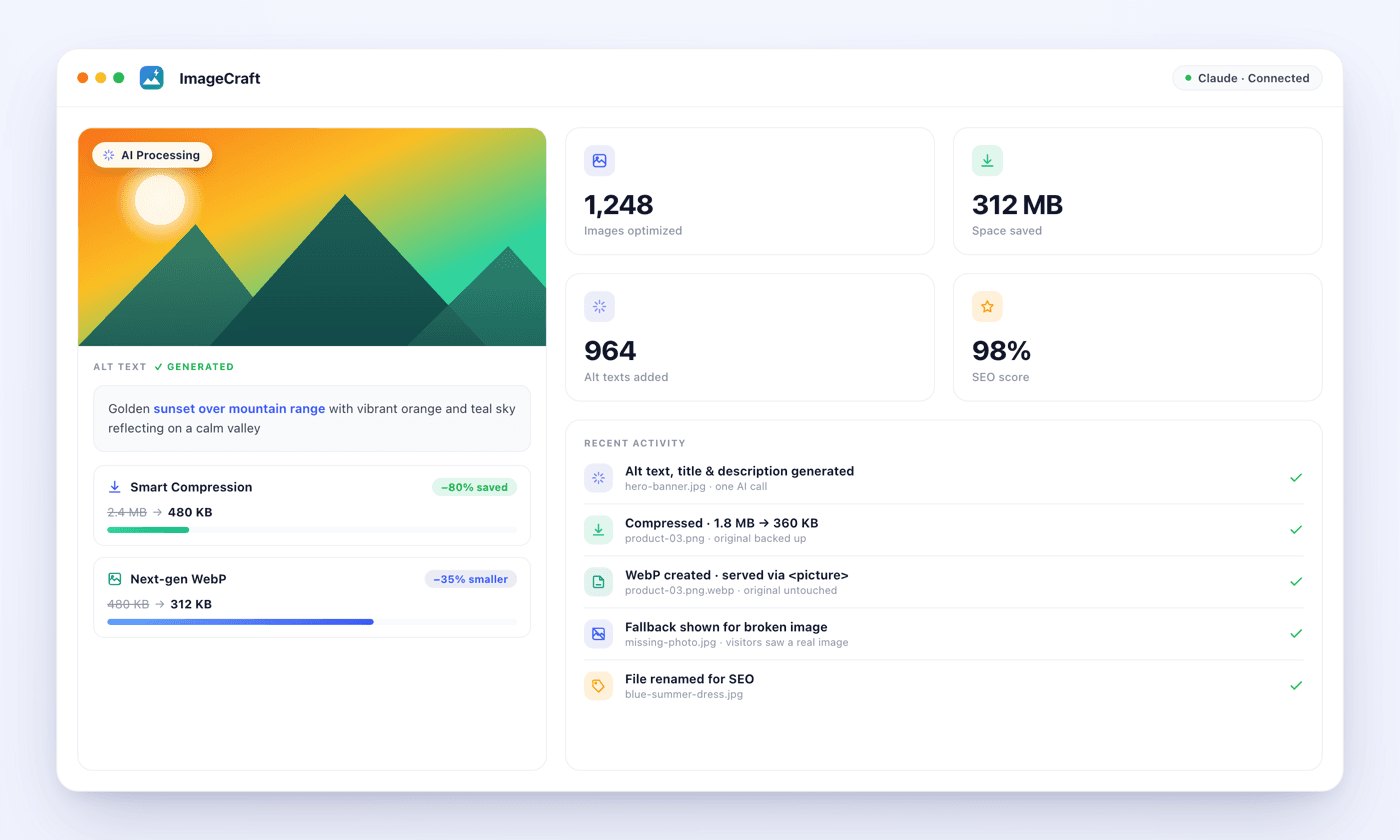Click the −80% saved badge

click(474, 487)
